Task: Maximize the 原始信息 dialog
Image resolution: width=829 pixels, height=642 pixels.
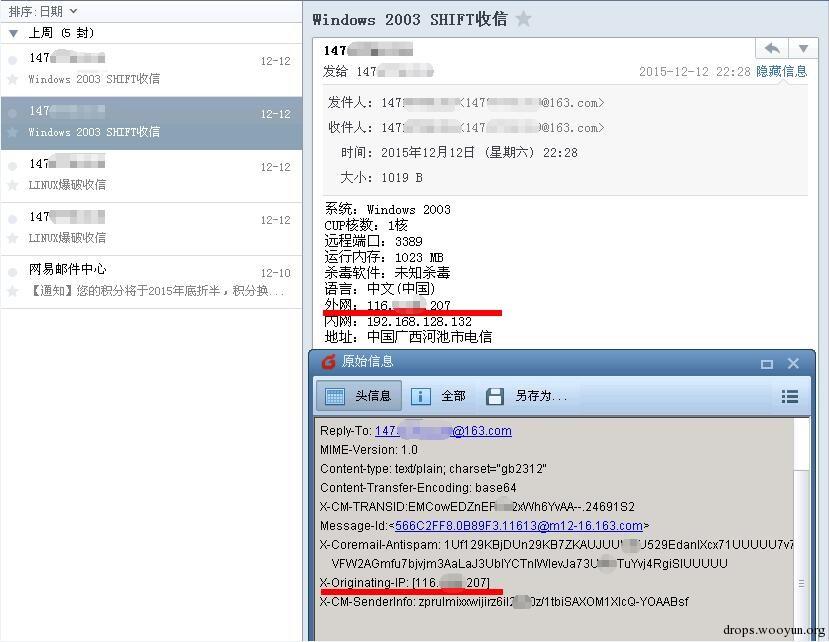Action: tap(767, 364)
